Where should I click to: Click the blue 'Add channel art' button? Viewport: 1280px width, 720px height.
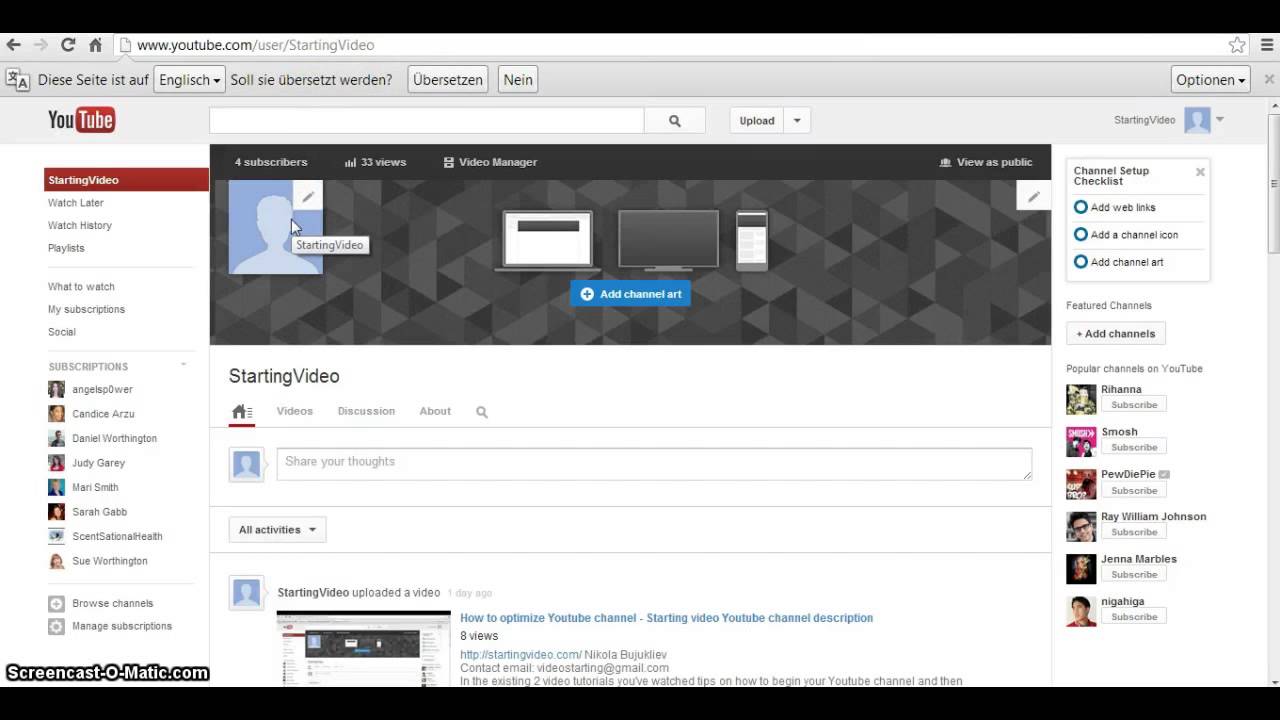click(630, 293)
